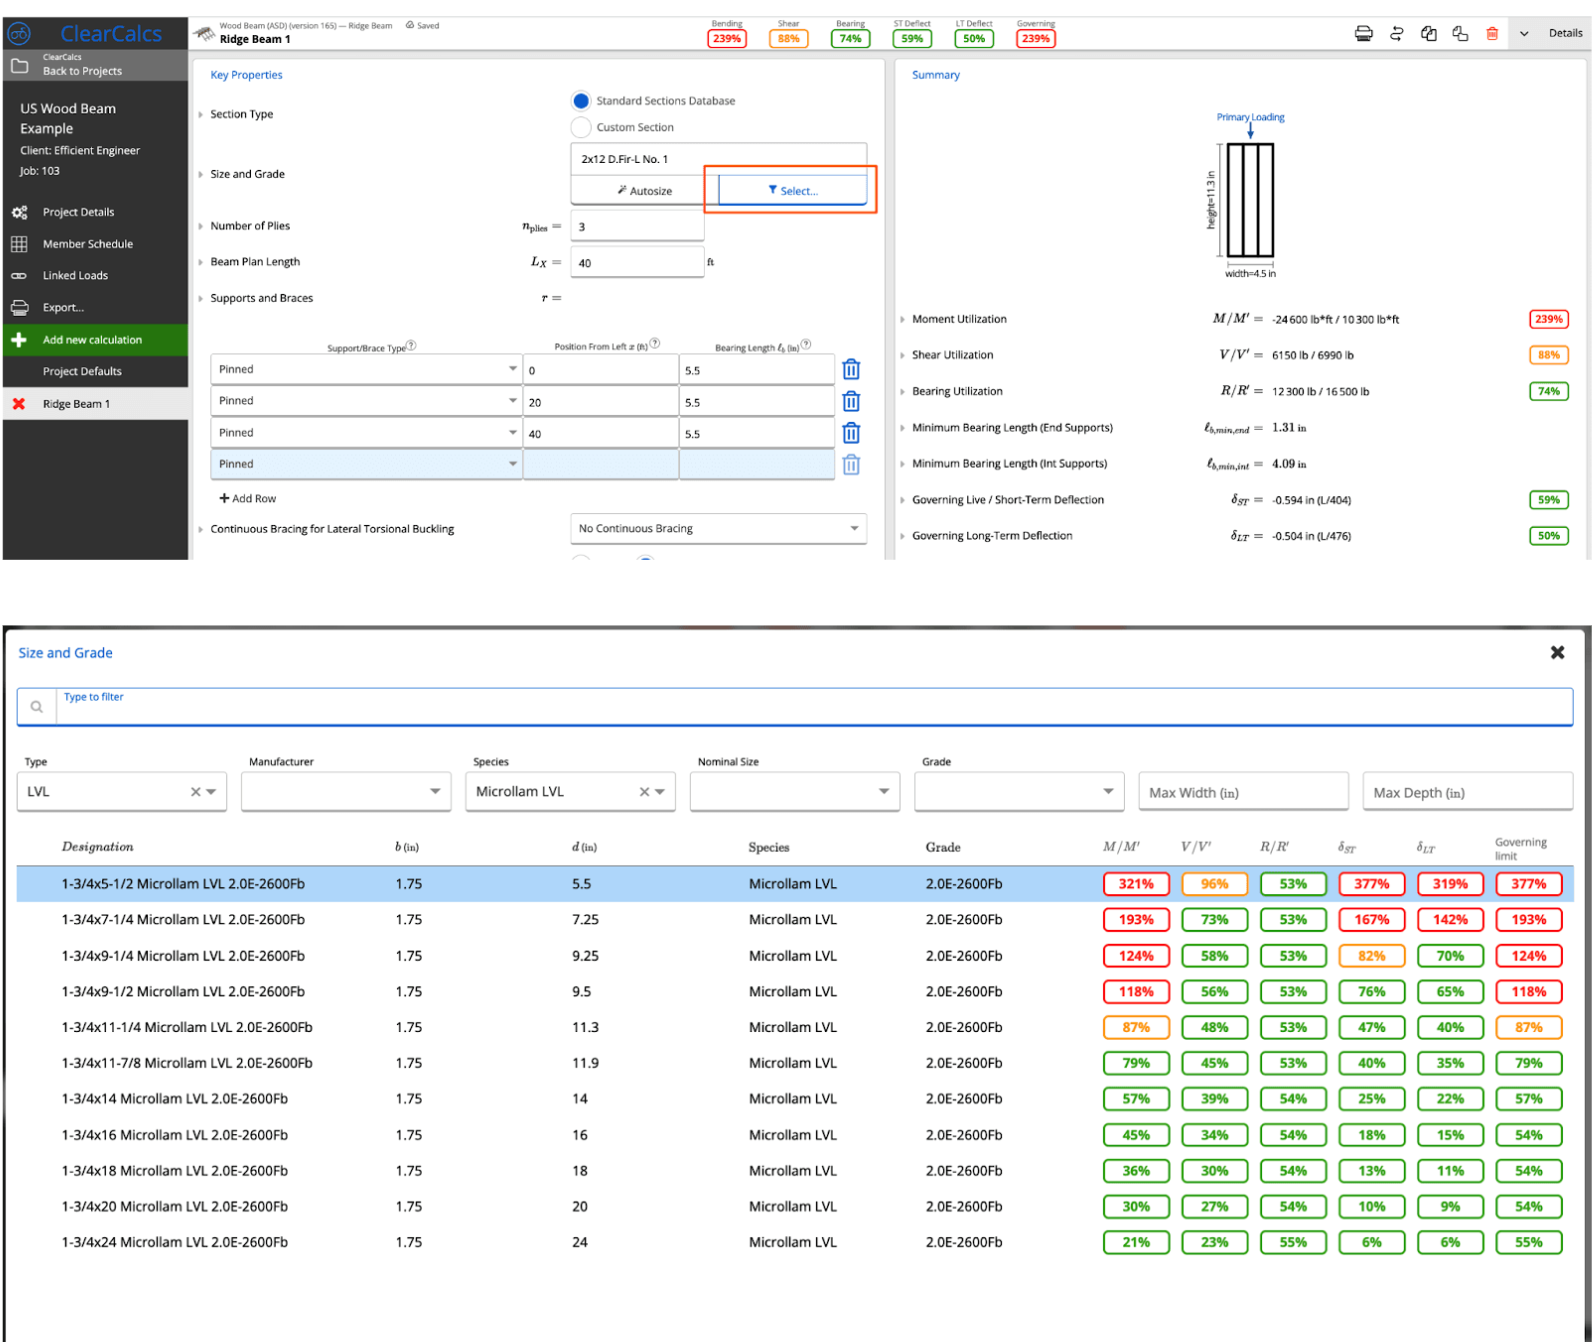Open Member Schedule in sidebar
Screen dimensions: 1594x1342
click(88, 244)
